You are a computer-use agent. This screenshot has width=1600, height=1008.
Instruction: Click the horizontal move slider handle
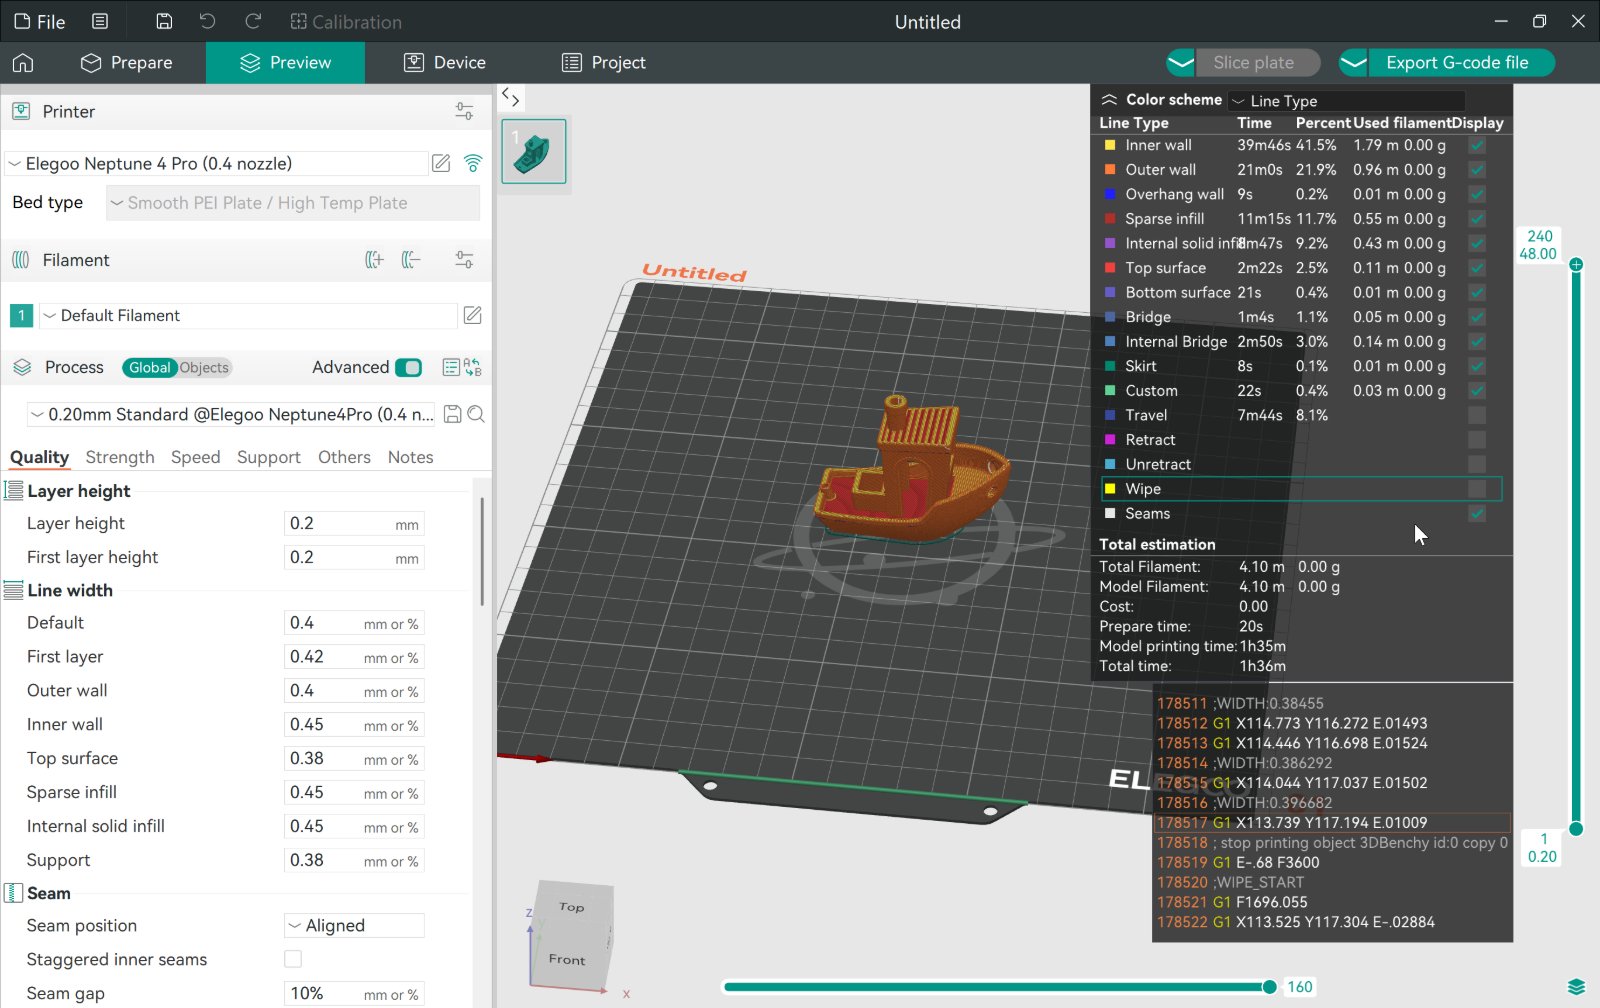click(1270, 987)
